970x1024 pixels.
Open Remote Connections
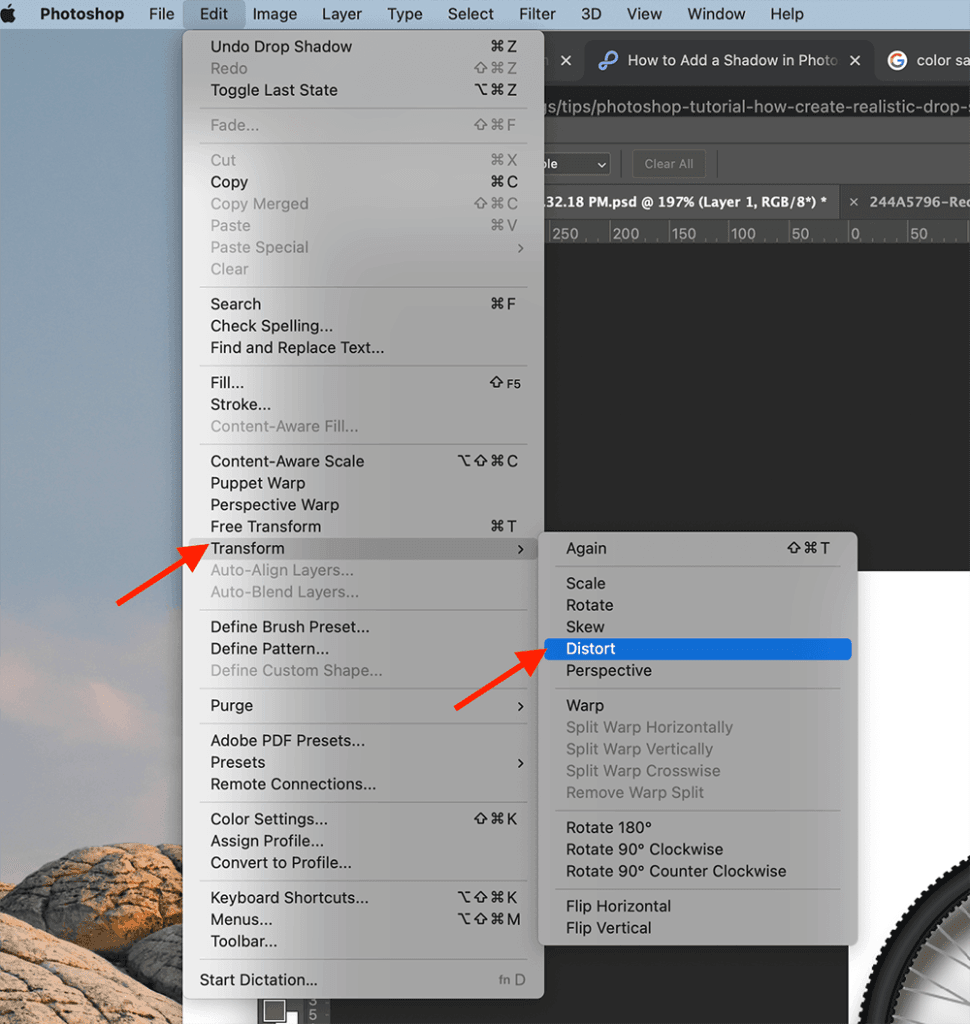(363, 784)
